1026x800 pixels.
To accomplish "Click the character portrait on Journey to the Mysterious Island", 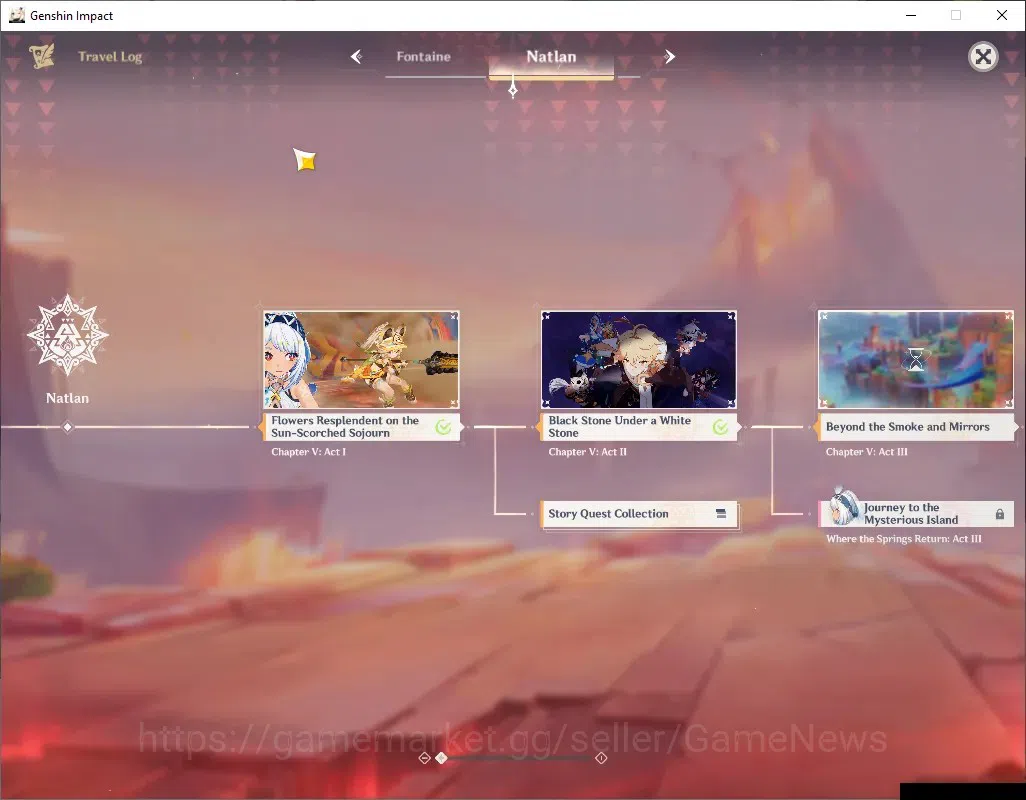I will point(842,507).
